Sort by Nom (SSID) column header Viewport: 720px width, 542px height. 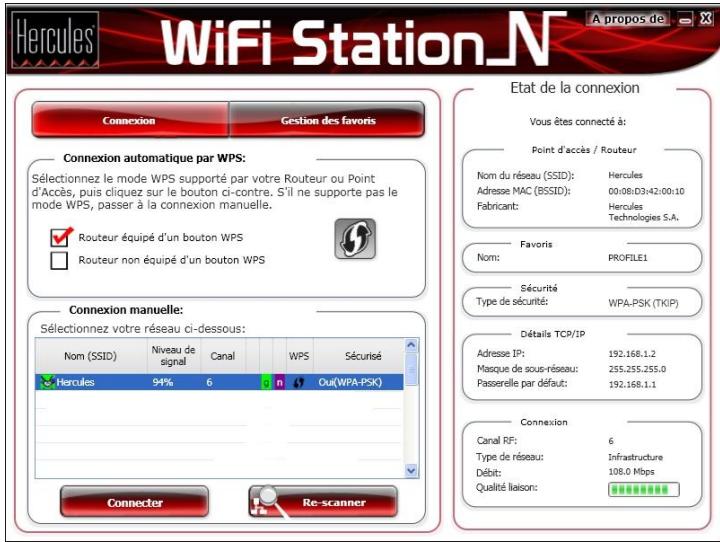coord(91,356)
